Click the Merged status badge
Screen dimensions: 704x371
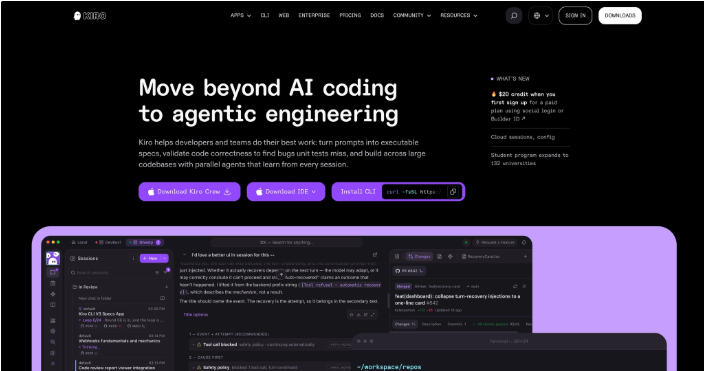click(x=403, y=286)
